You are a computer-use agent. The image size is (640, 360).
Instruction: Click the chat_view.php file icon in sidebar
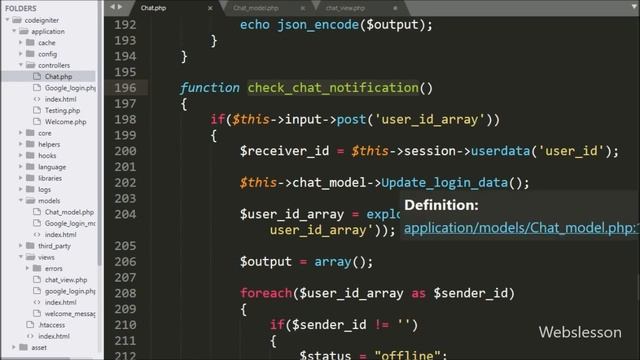tap(37, 279)
